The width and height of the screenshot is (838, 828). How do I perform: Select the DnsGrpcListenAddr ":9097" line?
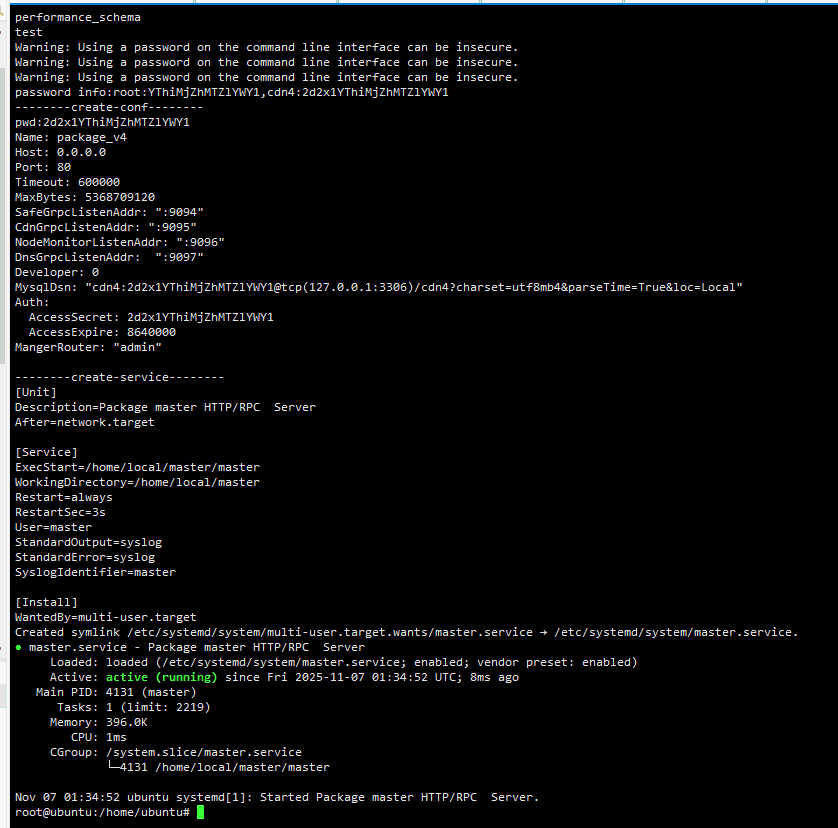tap(109, 257)
